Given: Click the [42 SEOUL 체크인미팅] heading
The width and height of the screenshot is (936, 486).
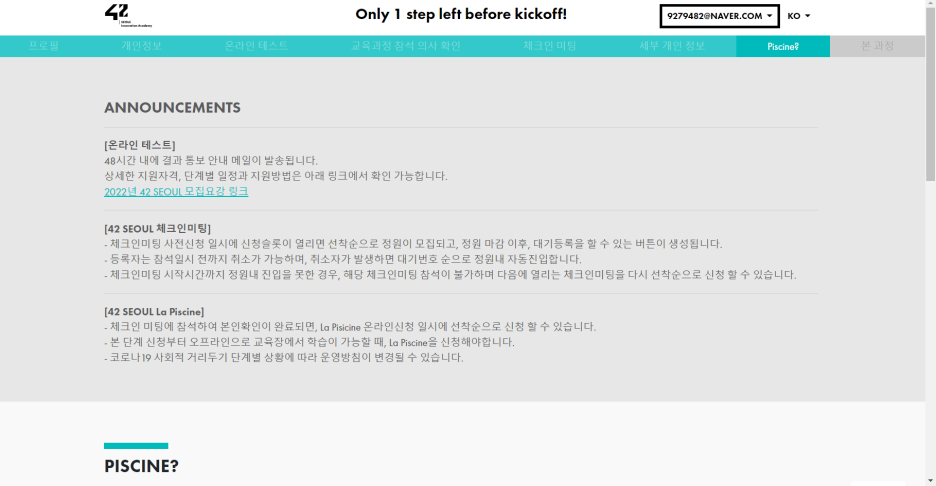Looking at the screenshot, I should [157, 229].
